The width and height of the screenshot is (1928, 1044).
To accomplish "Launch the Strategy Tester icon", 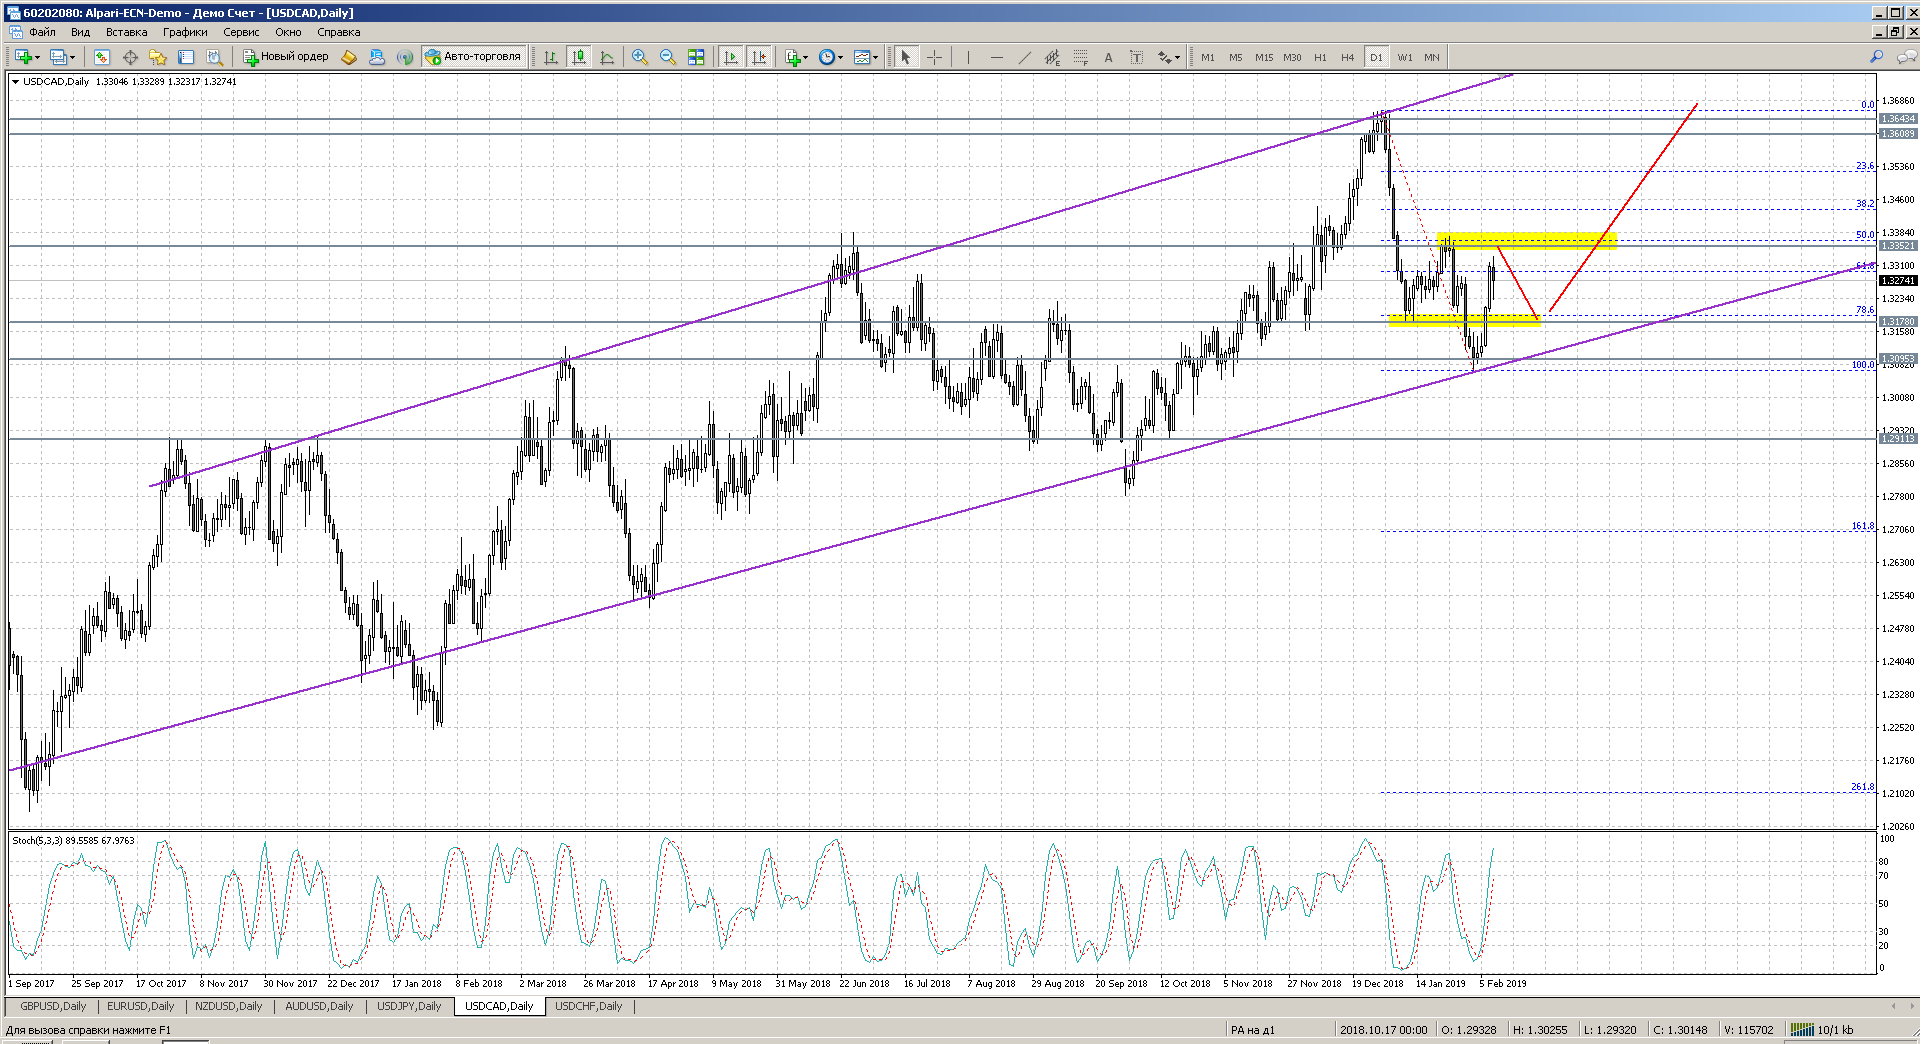I will [214, 57].
